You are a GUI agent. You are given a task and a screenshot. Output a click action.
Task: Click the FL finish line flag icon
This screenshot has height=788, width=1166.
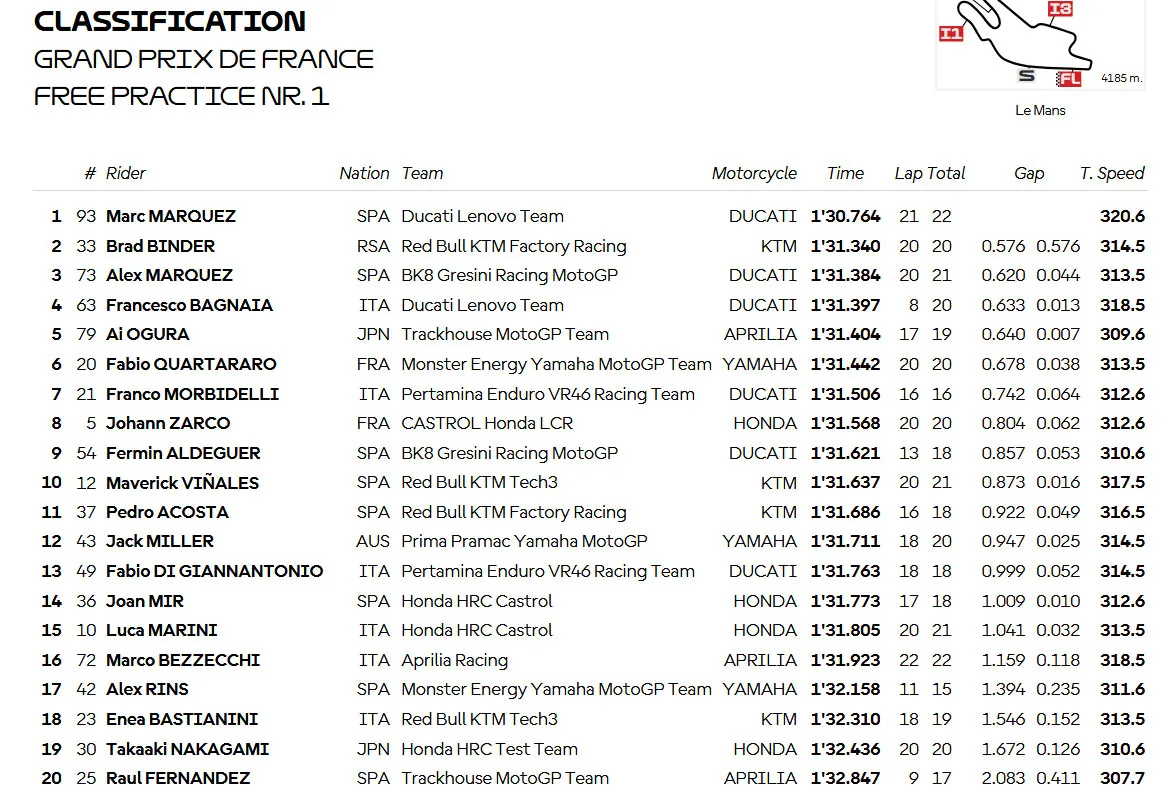click(x=1069, y=79)
